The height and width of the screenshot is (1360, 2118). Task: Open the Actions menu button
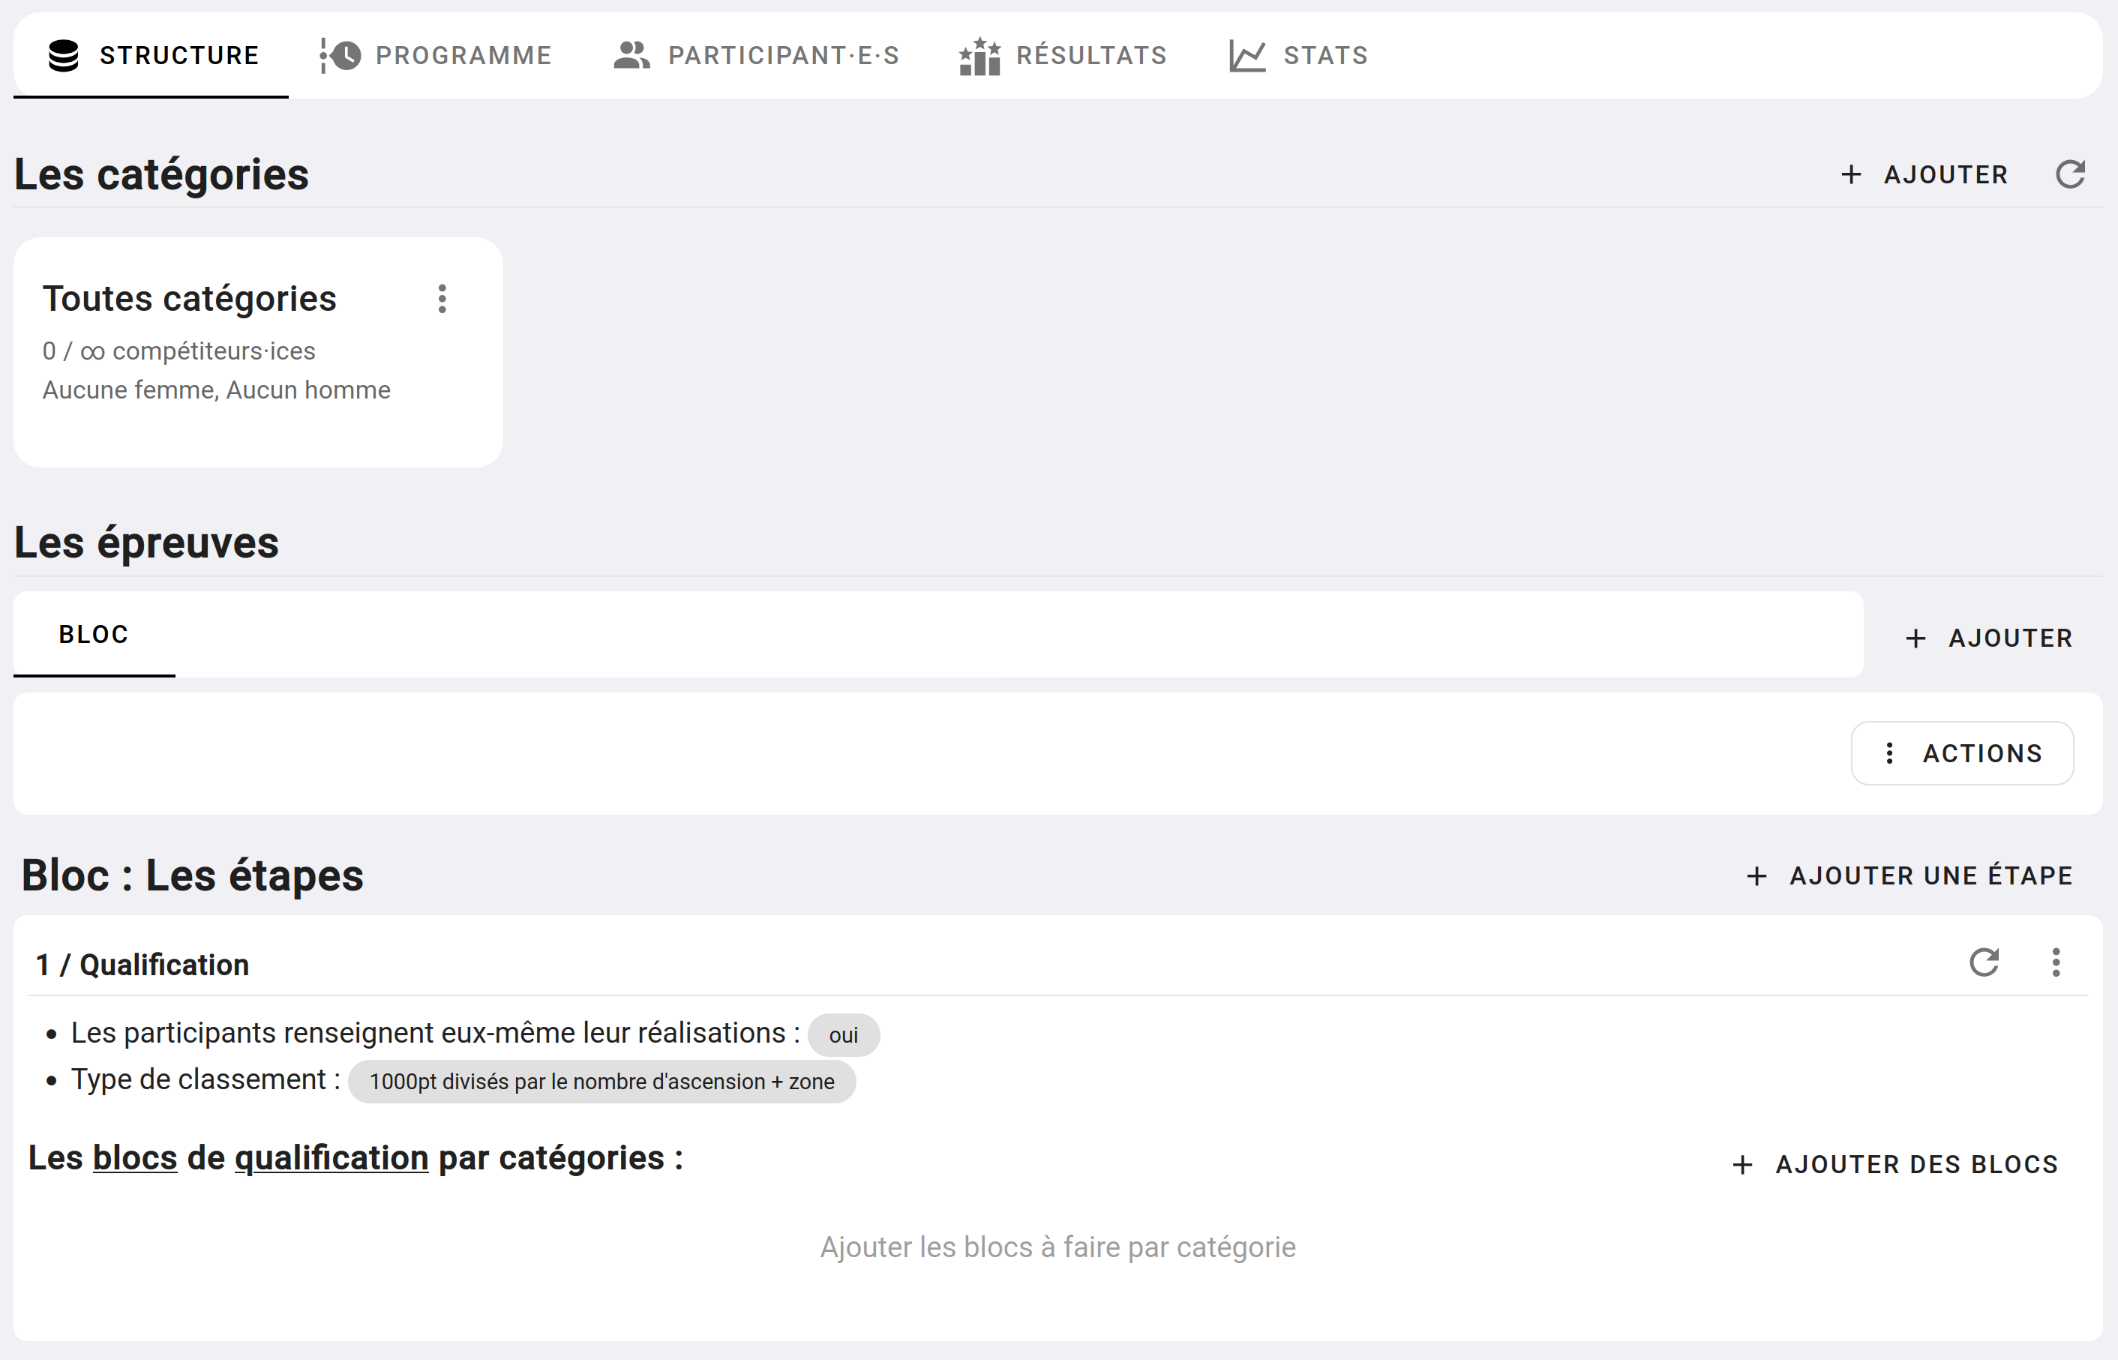1962,753
